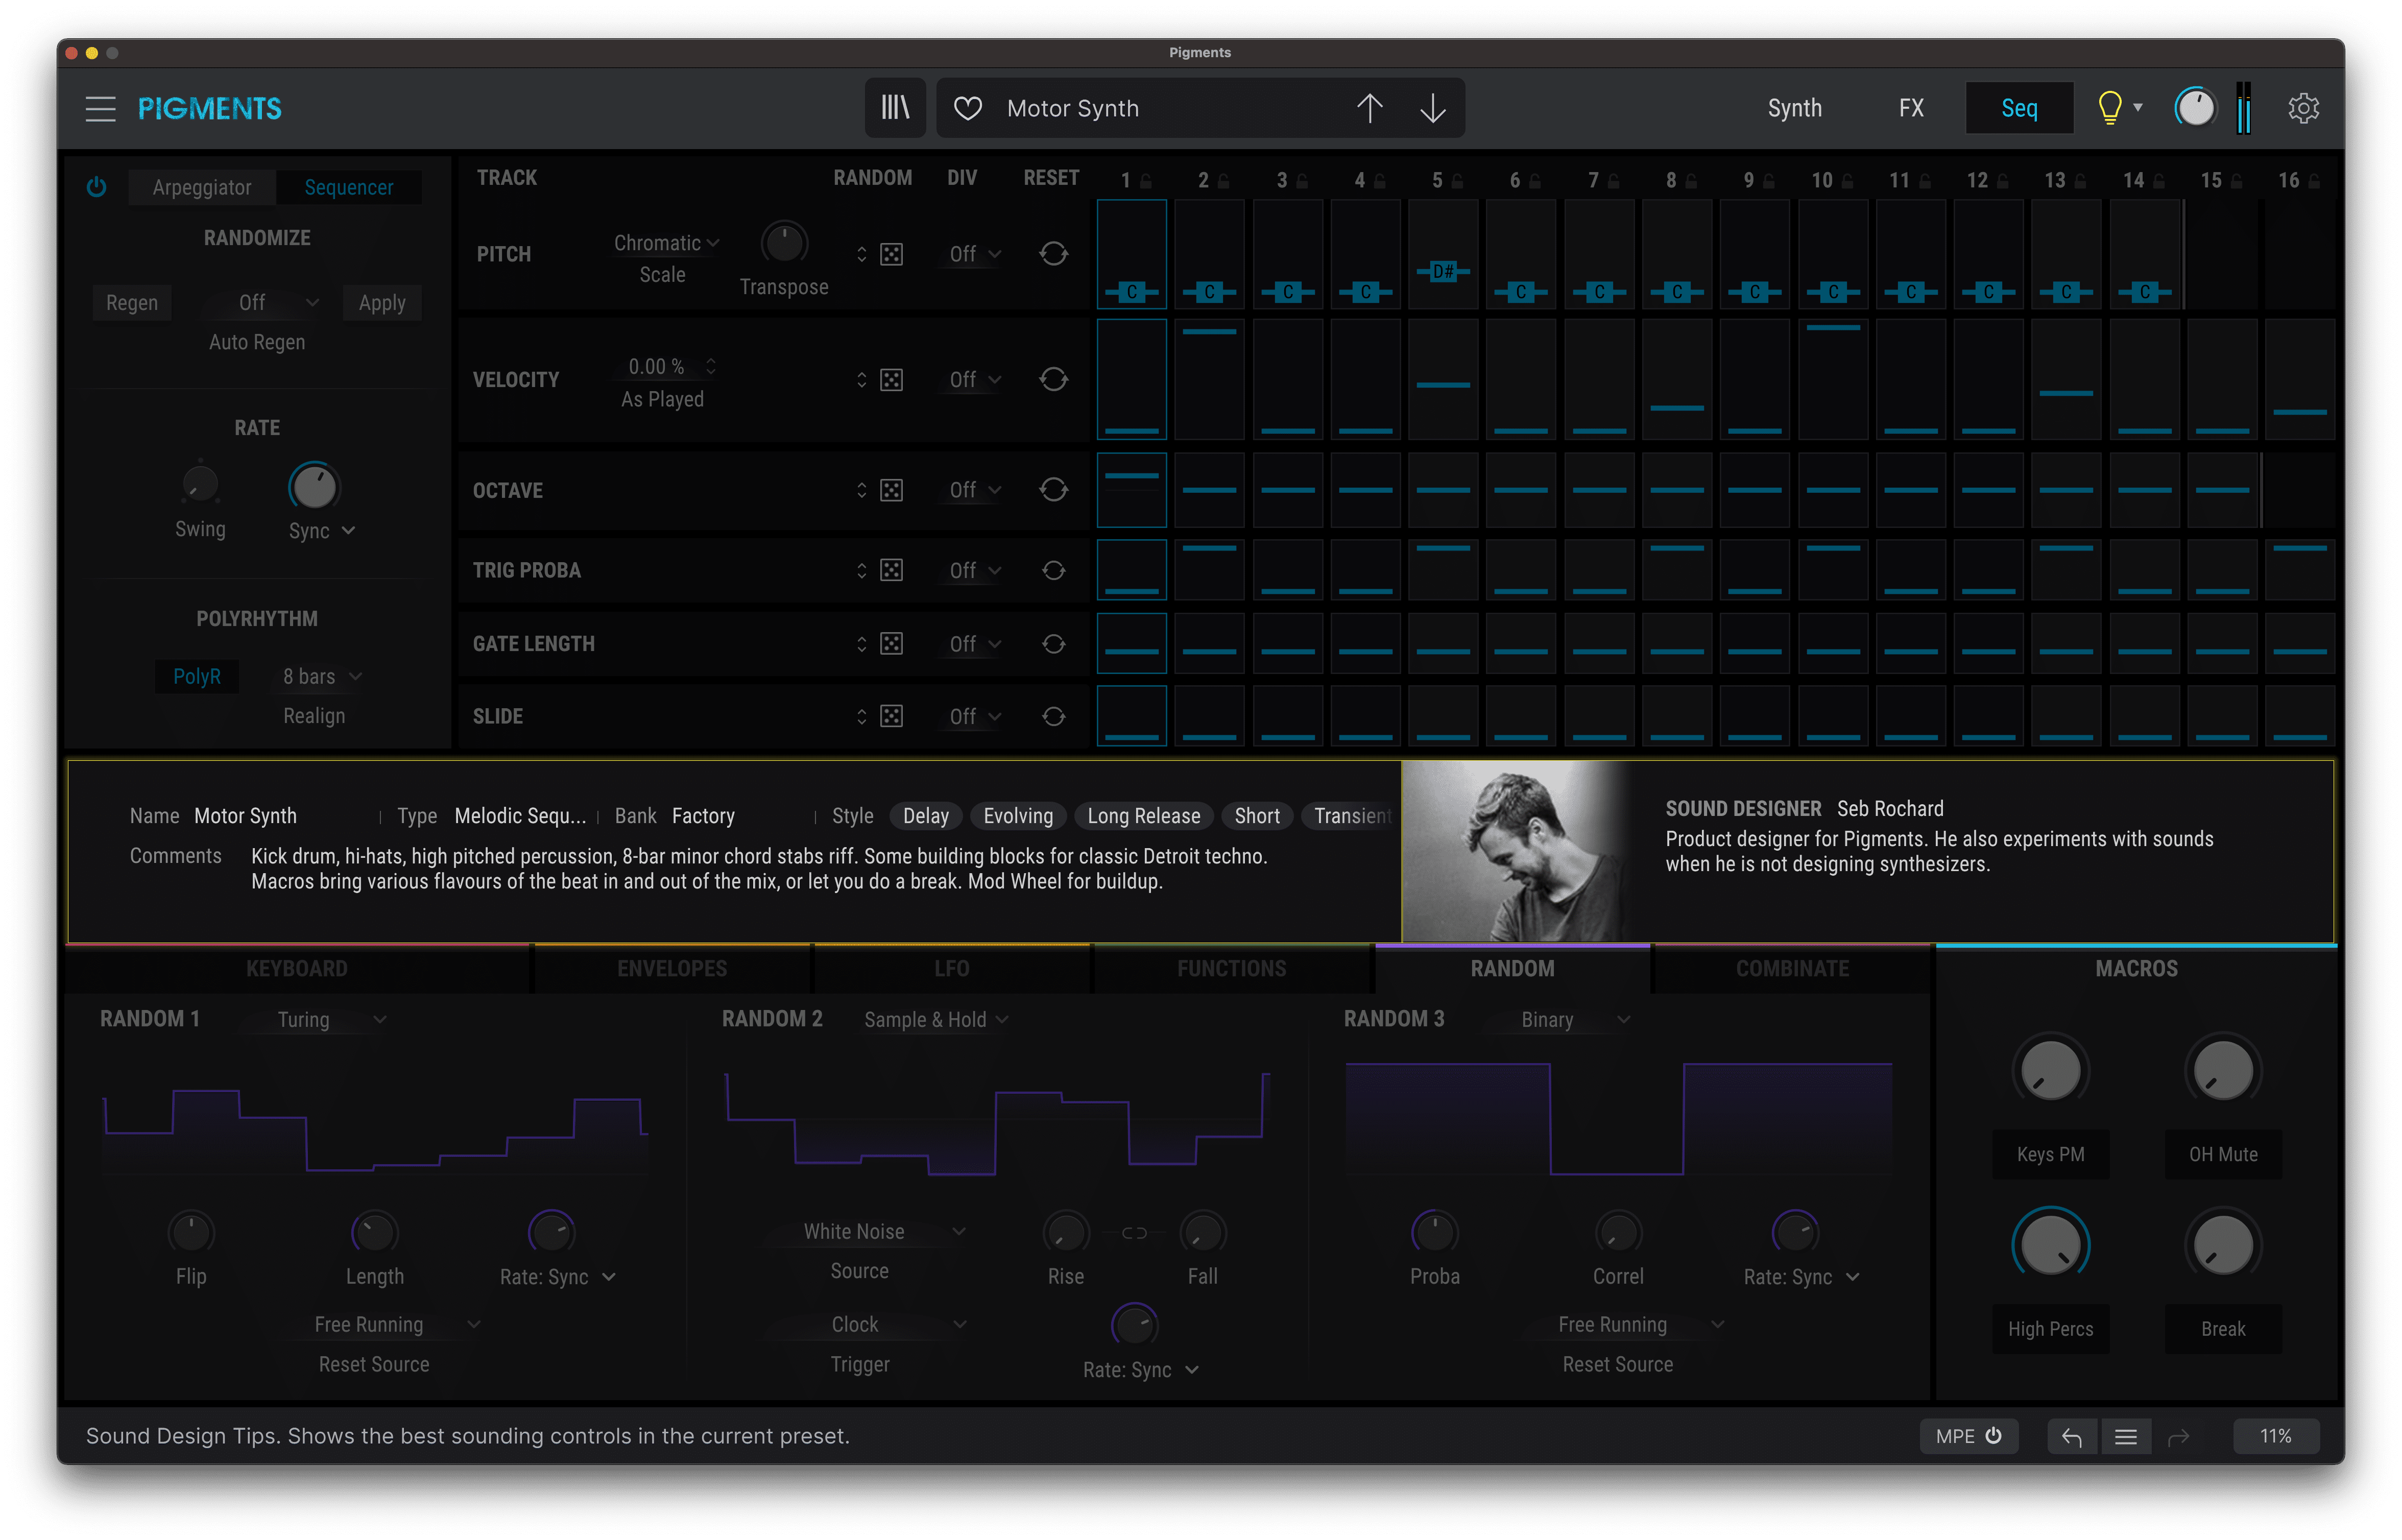Image resolution: width=2402 pixels, height=1540 pixels.
Task: Reset the Slide track with circular arrow
Action: pos(1053,716)
